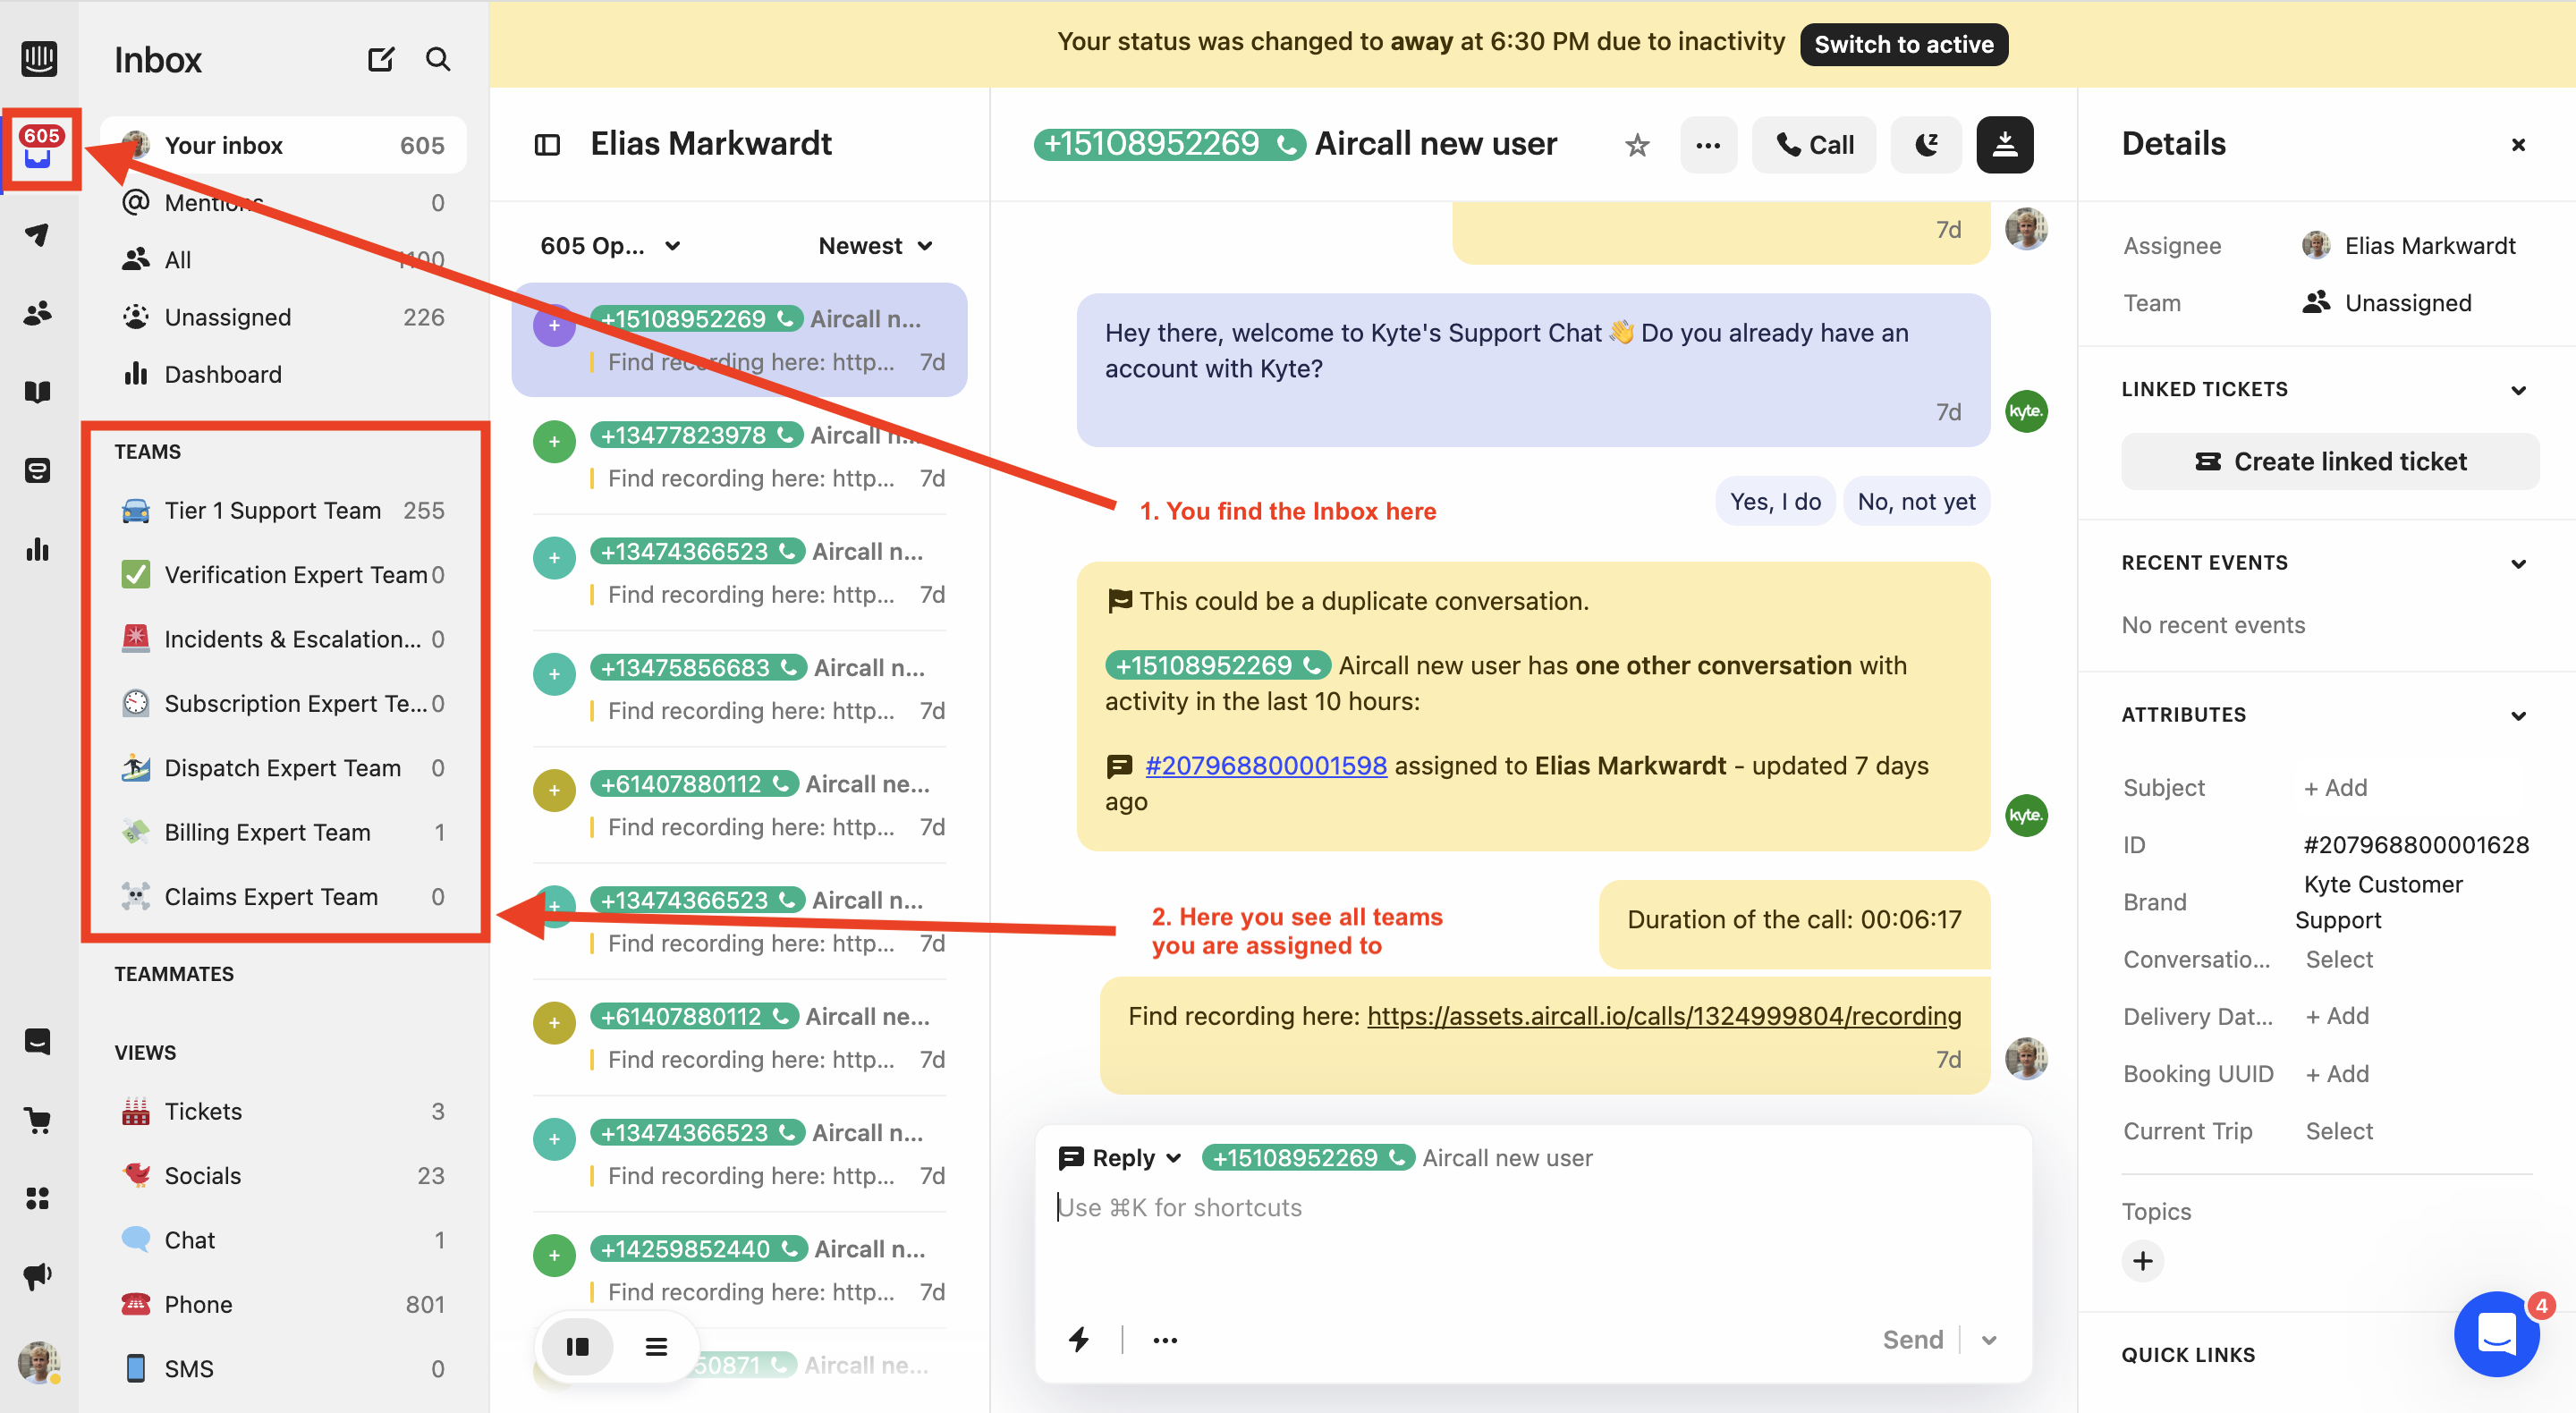Viewport: 2576px width, 1413px height.
Task: Click Send button
Action: tap(1912, 1340)
